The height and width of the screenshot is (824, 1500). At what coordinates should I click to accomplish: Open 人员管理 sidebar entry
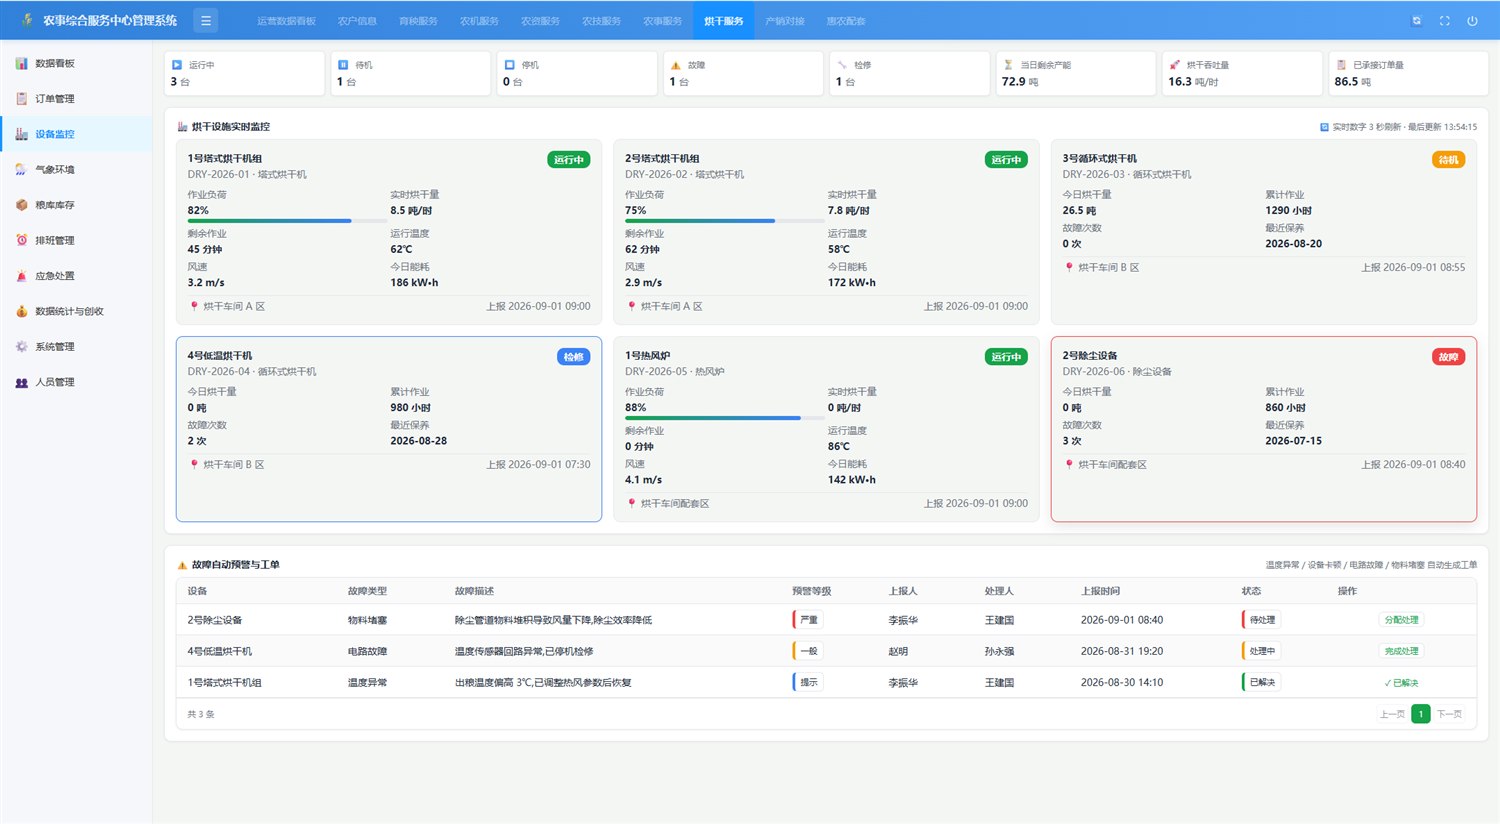coord(76,382)
